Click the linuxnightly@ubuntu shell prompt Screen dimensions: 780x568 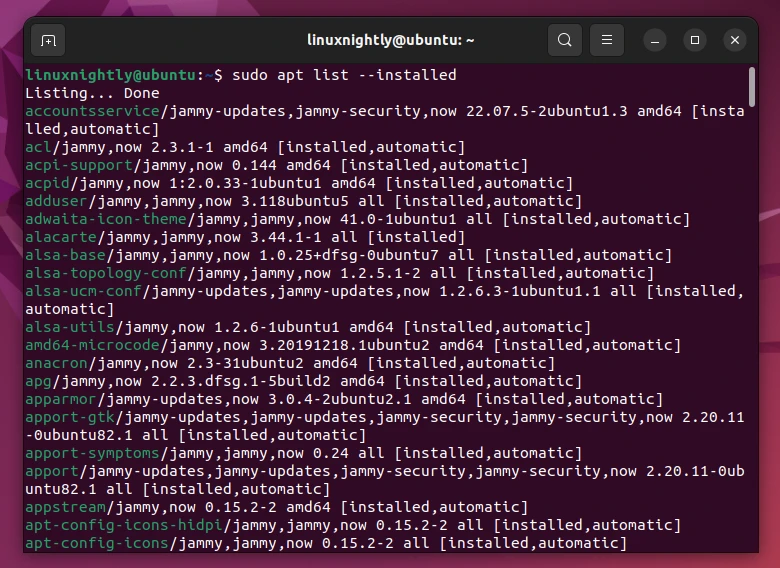[x=124, y=75]
